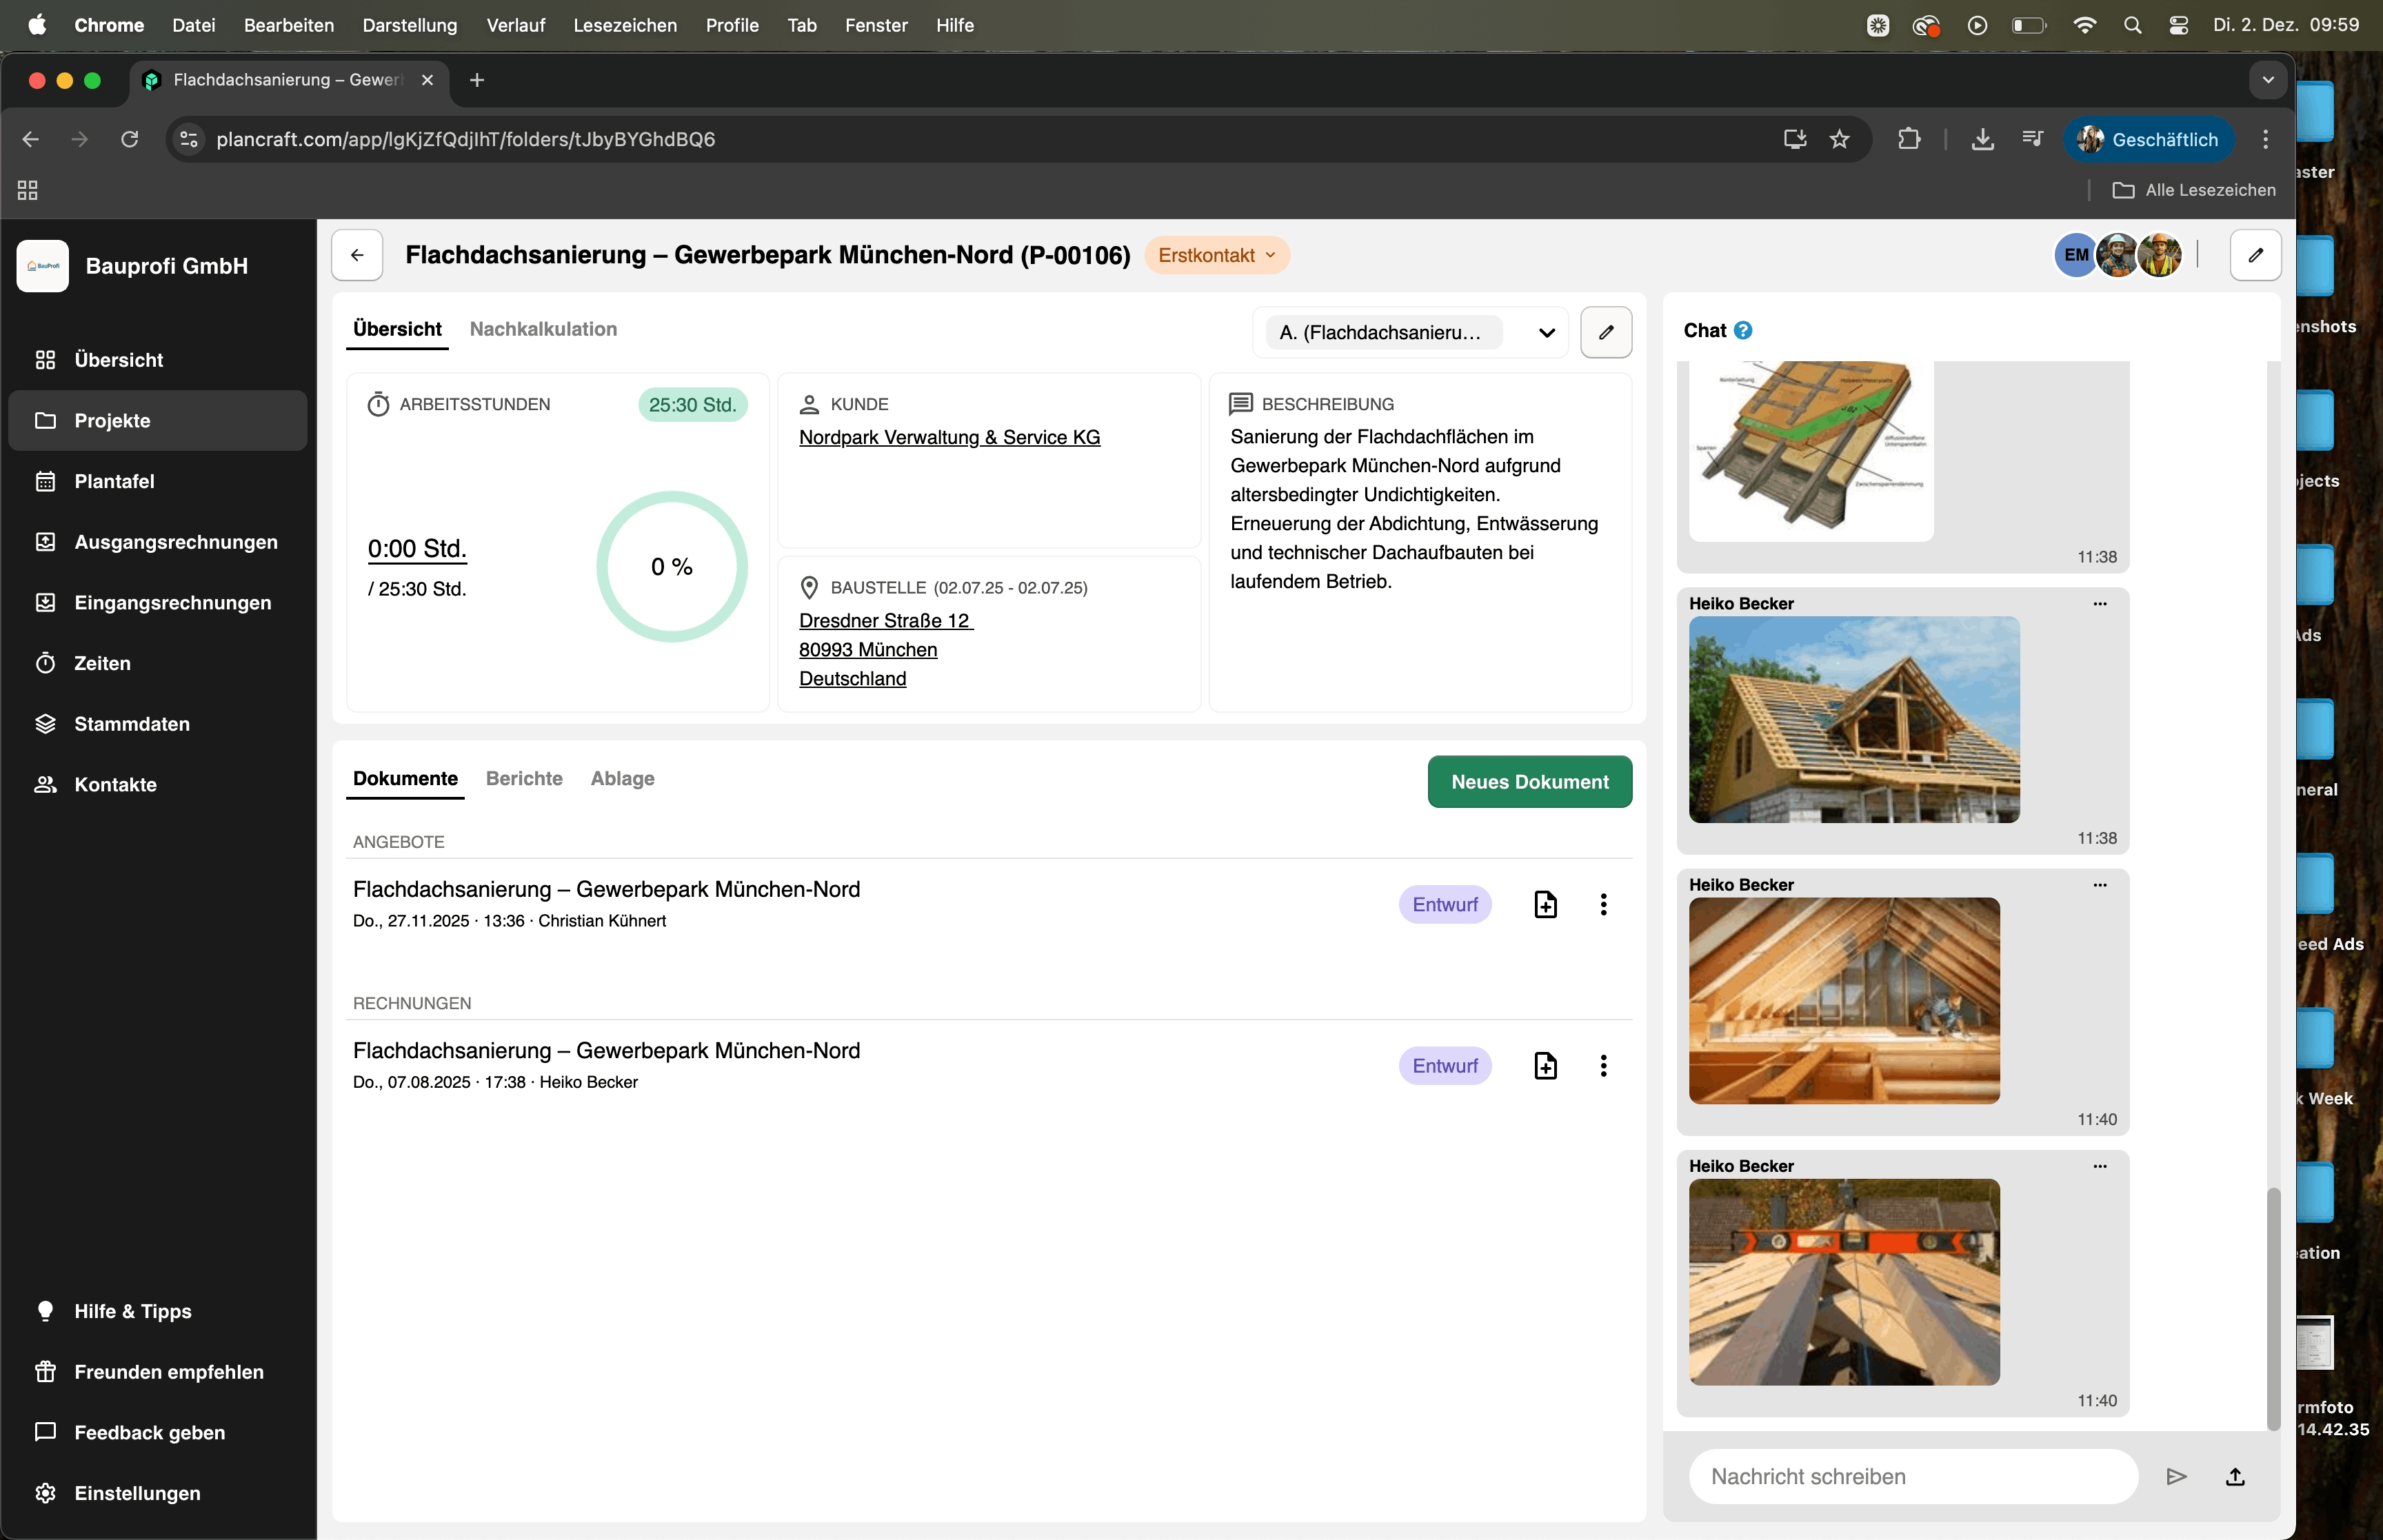The image size is (2383, 1540).
Task: Open Chrome three-dot menu
Action: point(2265,139)
